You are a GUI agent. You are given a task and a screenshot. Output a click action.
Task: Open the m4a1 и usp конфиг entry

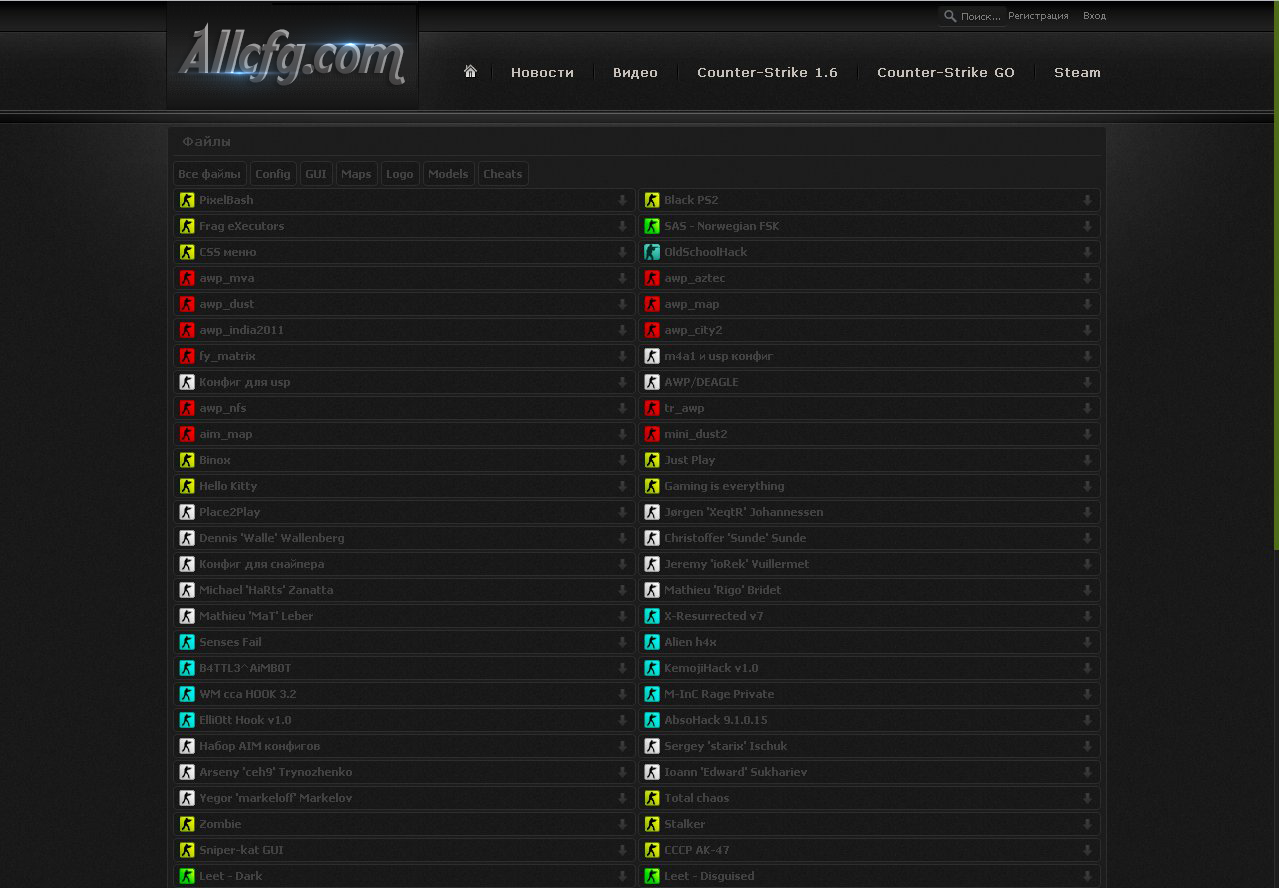point(869,356)
